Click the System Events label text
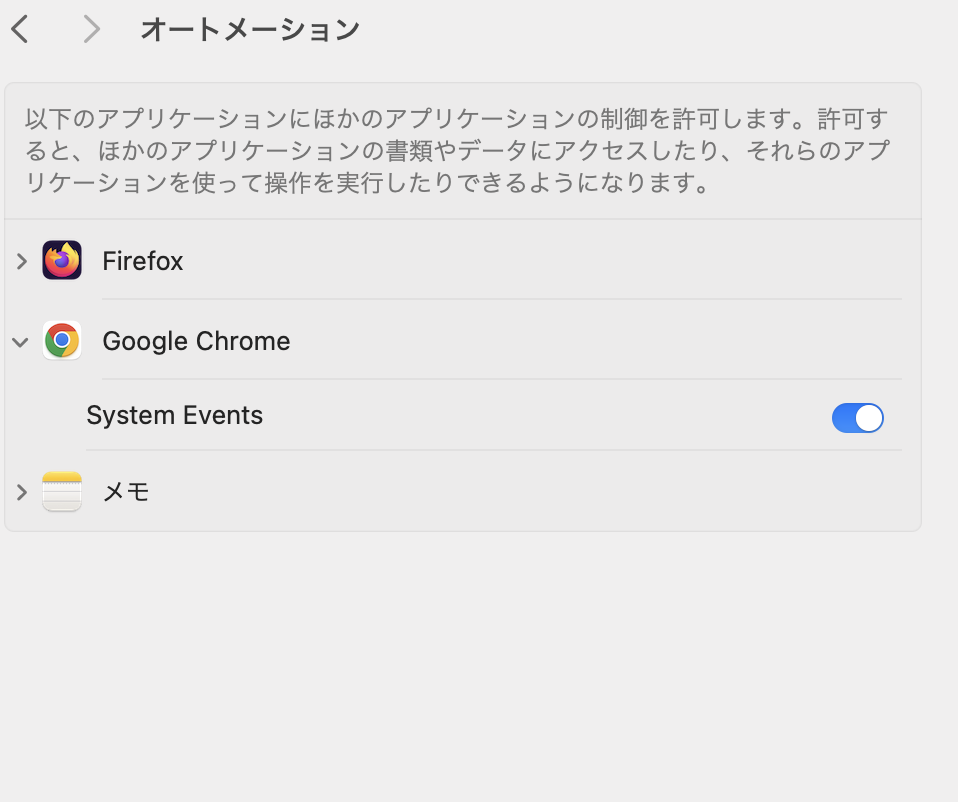 pyautogui.click(x=174, y=415)
